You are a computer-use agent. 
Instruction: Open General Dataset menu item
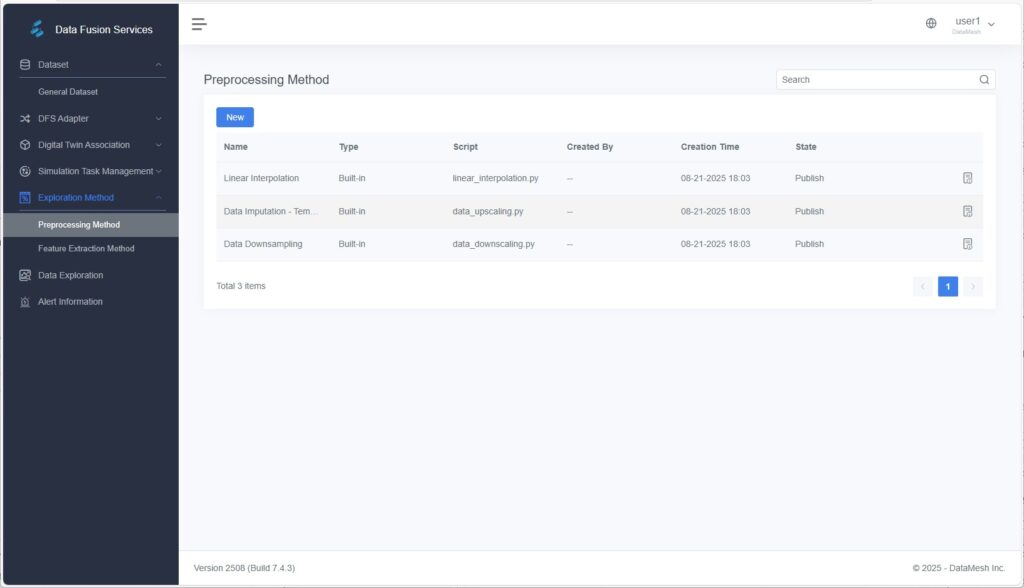68,92
